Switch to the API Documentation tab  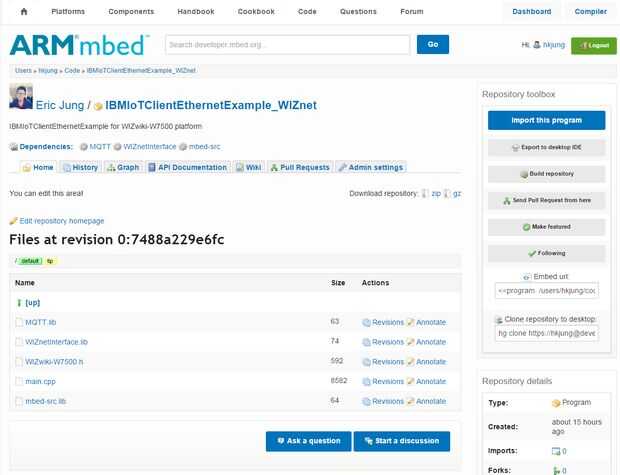coord(188,167)
